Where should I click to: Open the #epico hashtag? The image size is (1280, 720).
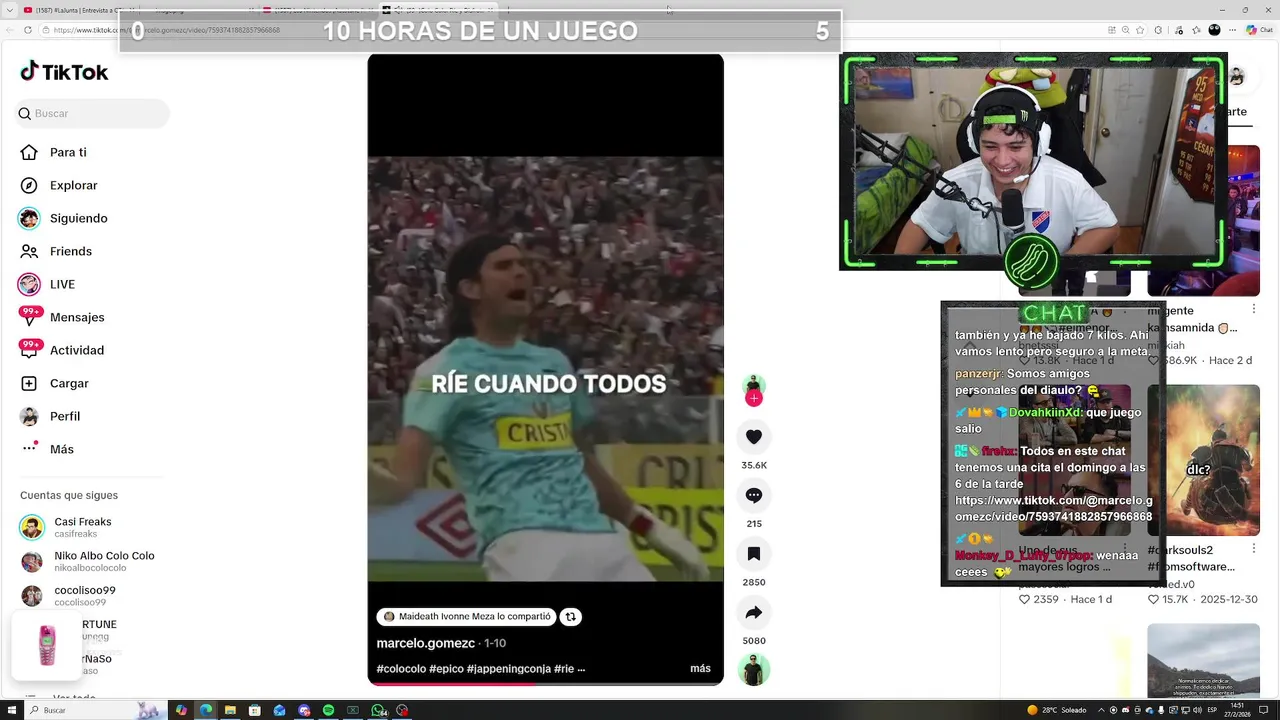[x=446, y=669]
